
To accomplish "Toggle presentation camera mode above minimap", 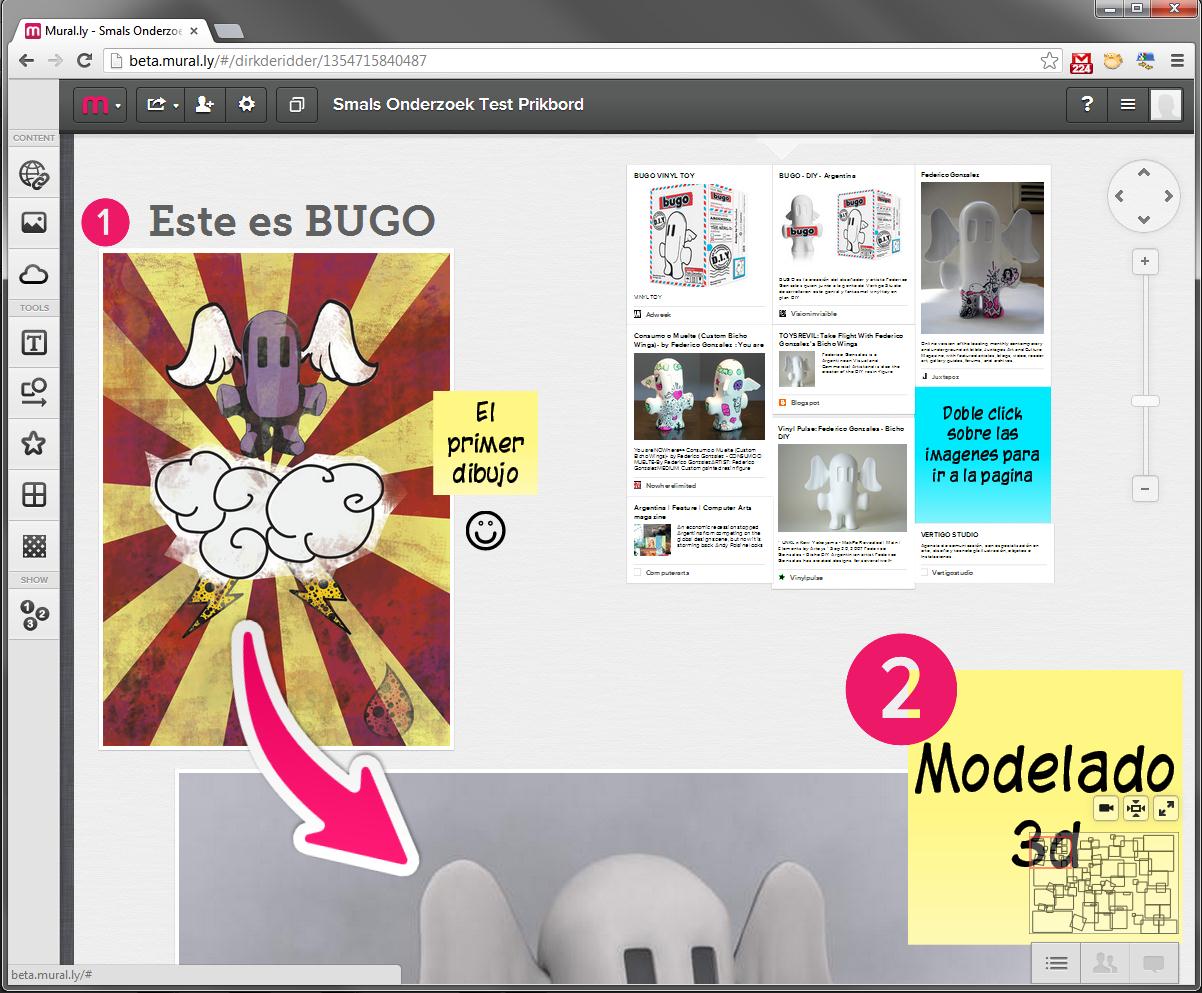I will tap(1105, 809).
